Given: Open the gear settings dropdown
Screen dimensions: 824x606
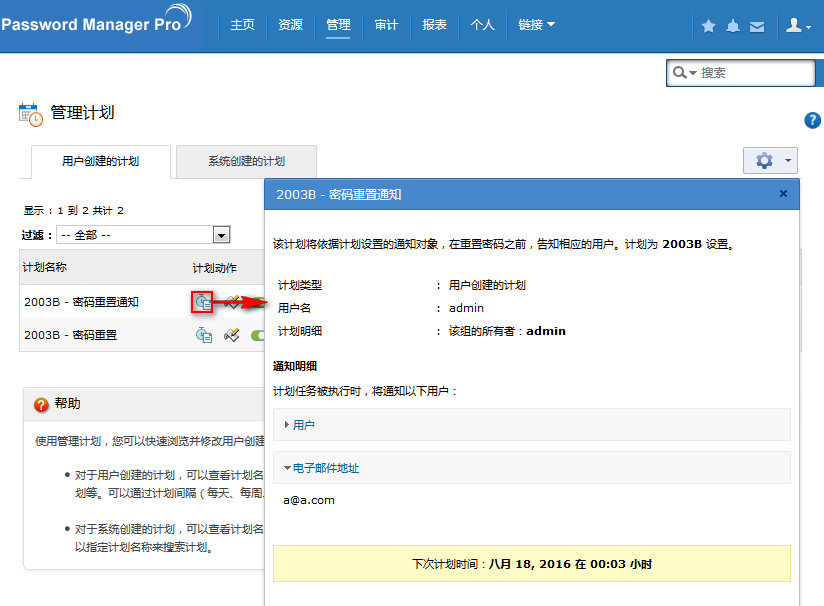Looking at the screenshot, I should point(769,160).
